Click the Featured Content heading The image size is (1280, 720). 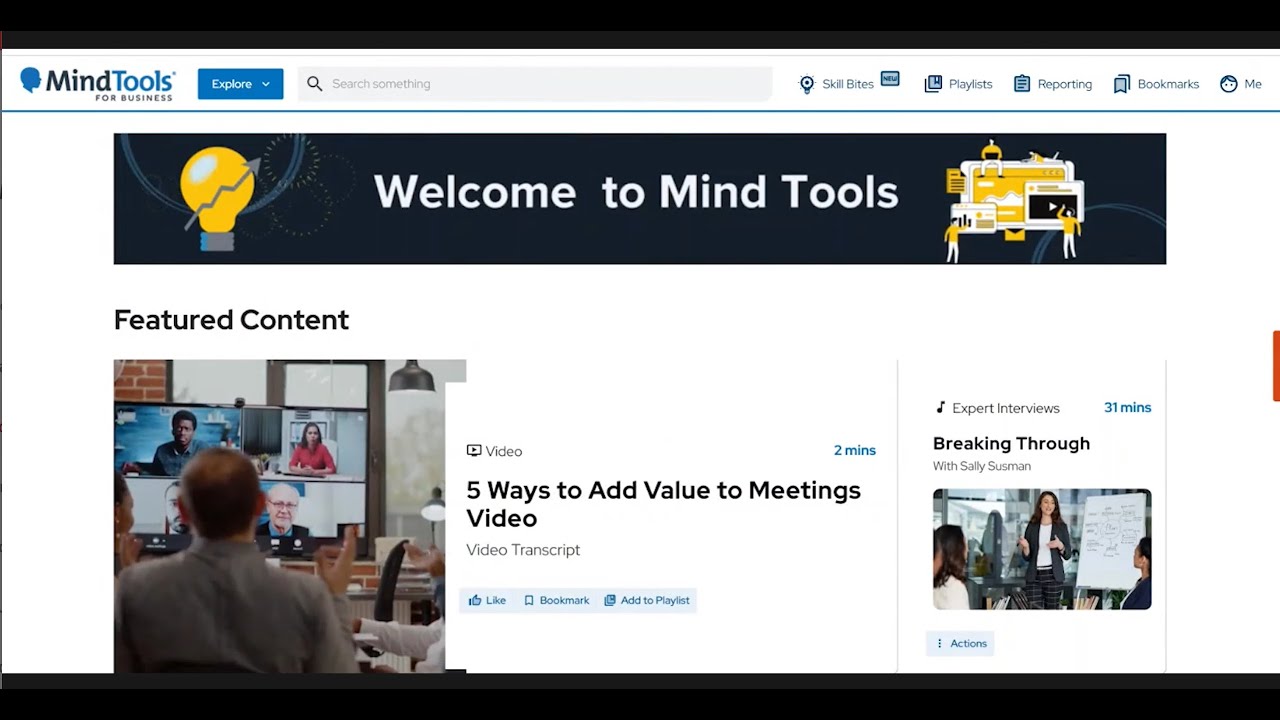(231, 320)
